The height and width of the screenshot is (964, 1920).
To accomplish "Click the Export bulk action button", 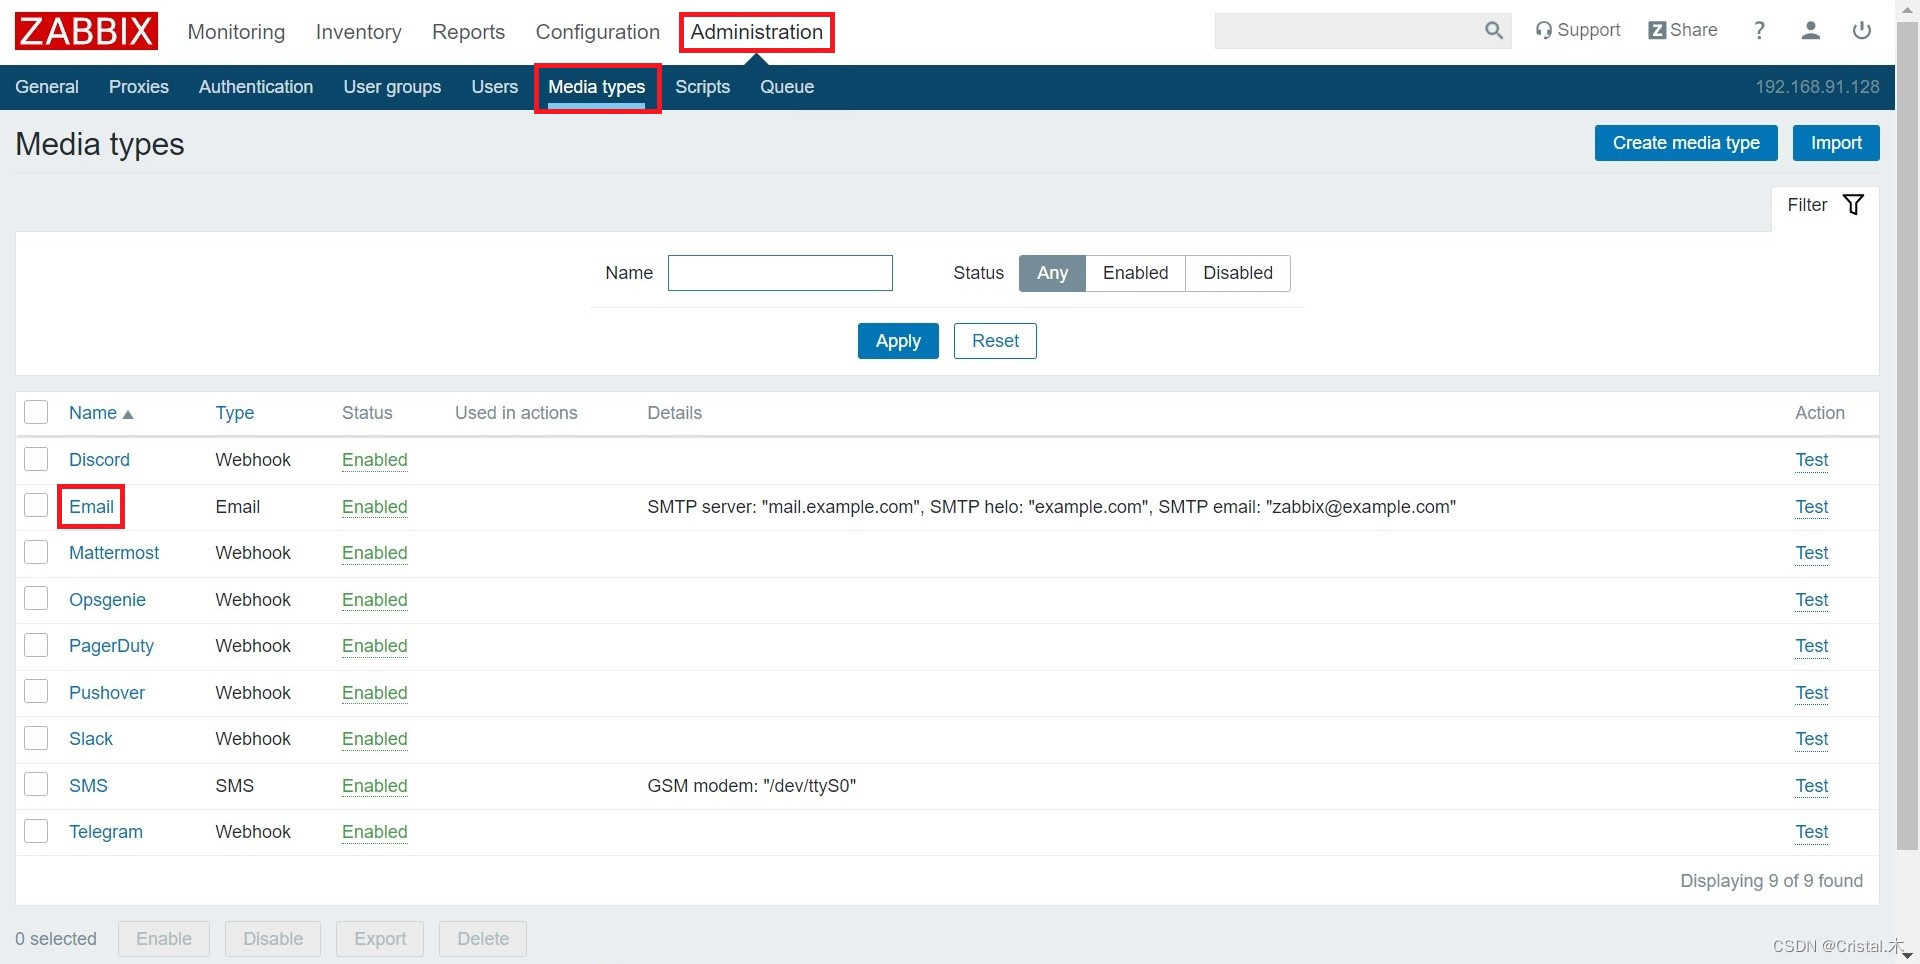I will coord(380,939).
